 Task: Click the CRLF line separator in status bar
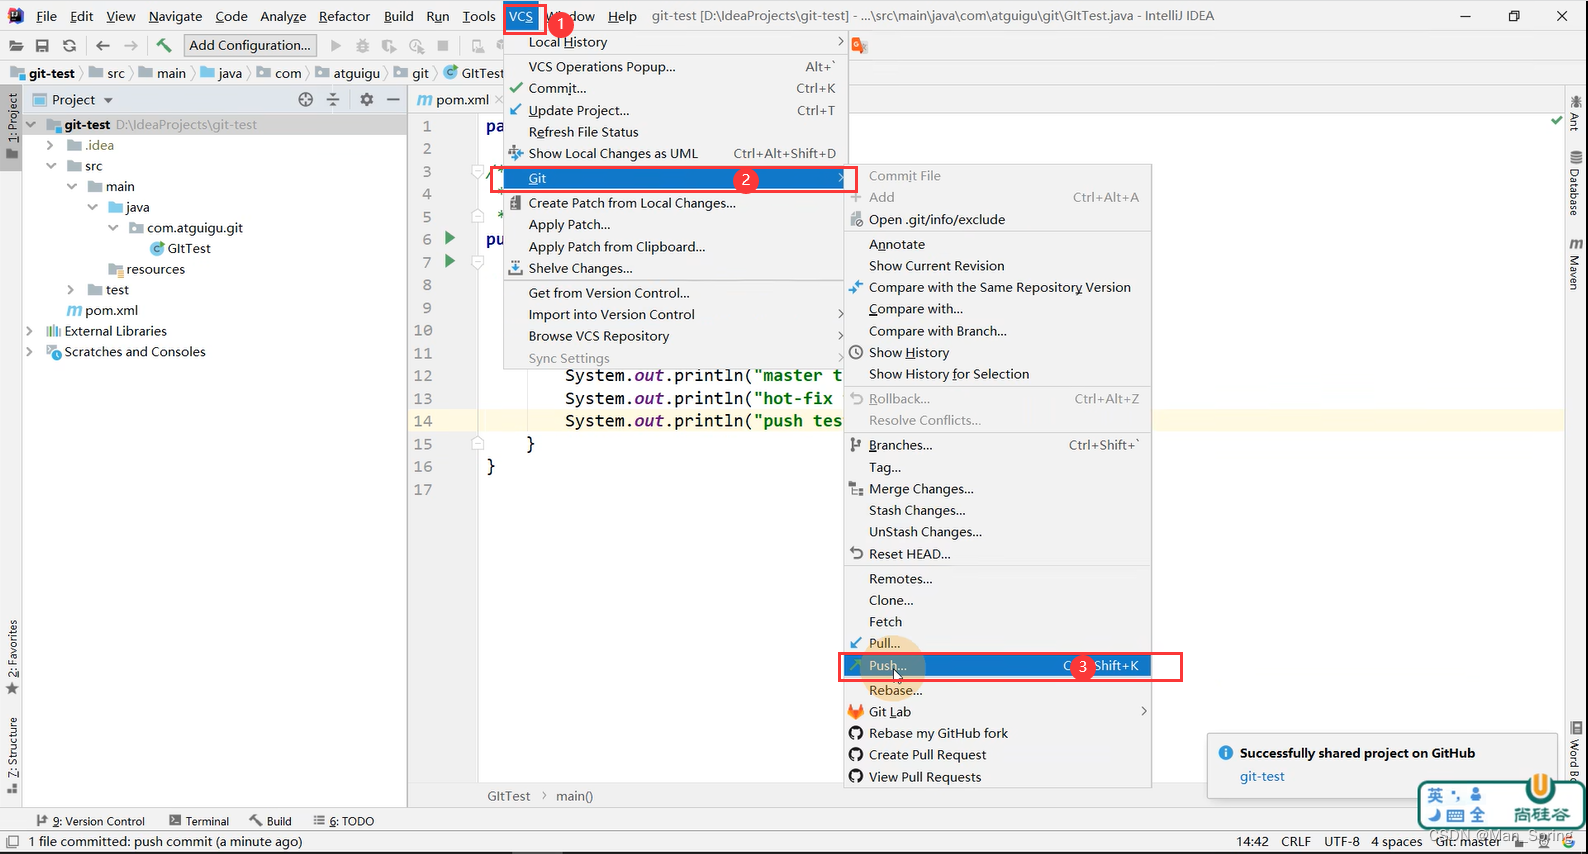click(x=1296, y=842)
